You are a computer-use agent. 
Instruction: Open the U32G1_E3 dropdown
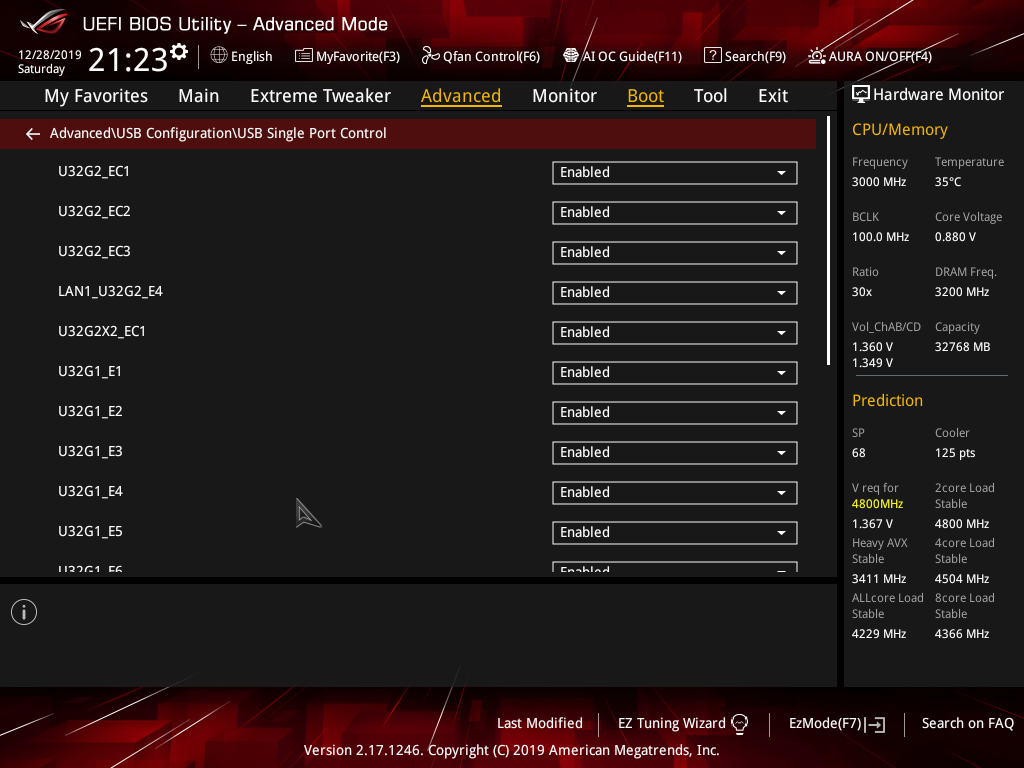pos(675,453)
